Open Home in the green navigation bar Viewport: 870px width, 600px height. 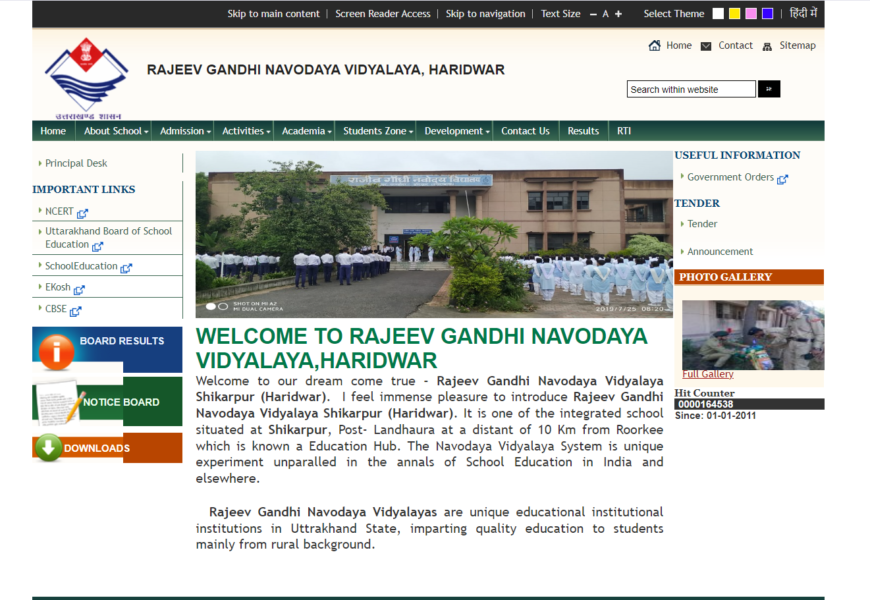pyautogui.click(x=53, y=131)
